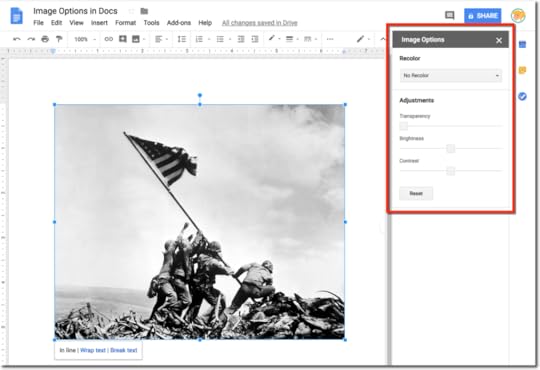Click the Insert link icon
This screenshot has height=370, width=540.
tap(108, 39)
